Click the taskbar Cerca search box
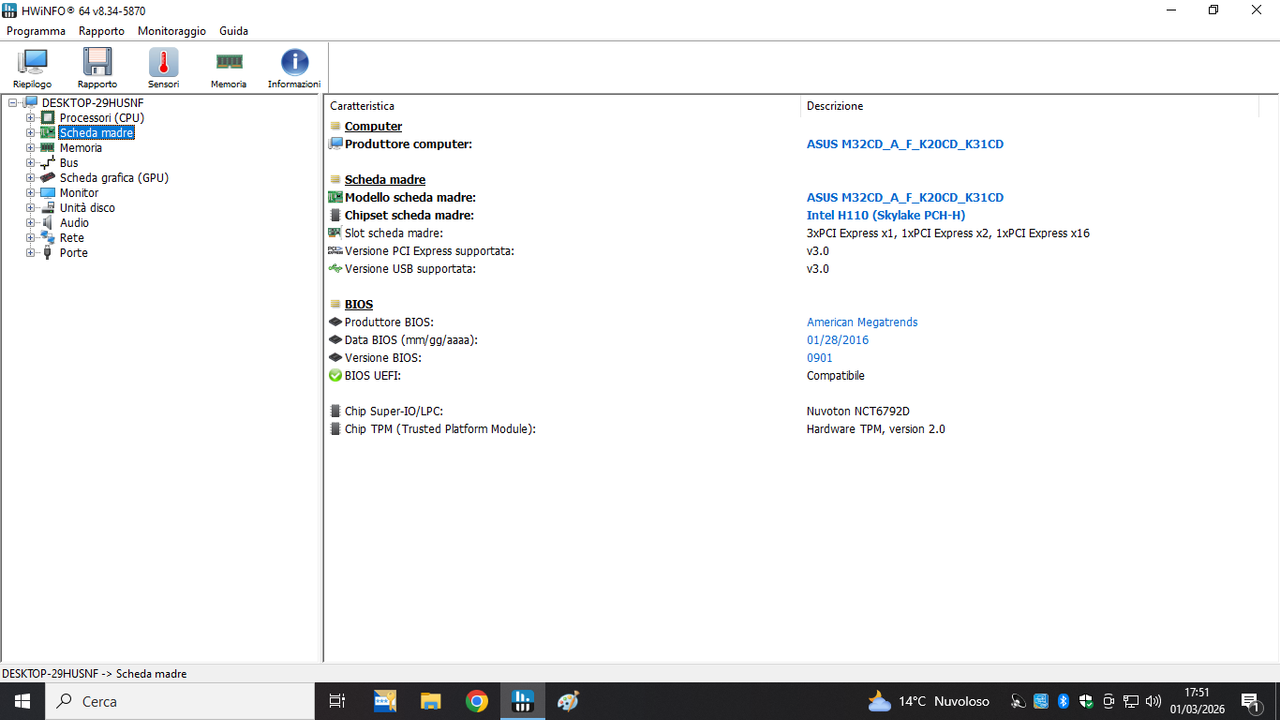Screen dimensions: 1280x720 tap(180, 702)
